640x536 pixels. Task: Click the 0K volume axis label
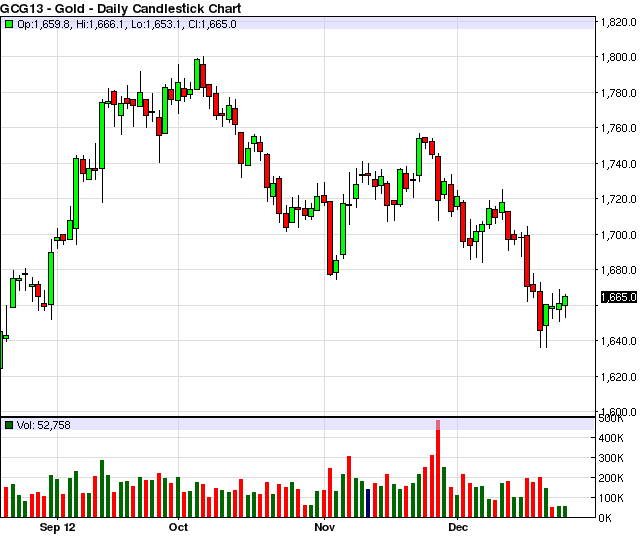point(605,518)
